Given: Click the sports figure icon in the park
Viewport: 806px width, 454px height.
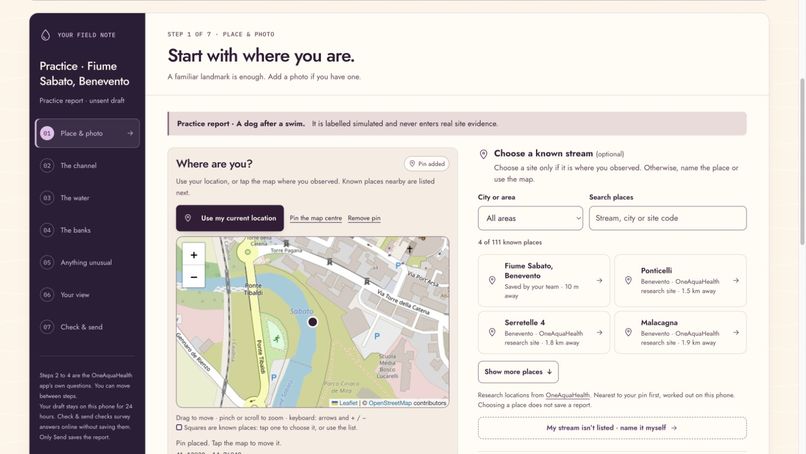Looking at the screenshot, I should 277,338.
